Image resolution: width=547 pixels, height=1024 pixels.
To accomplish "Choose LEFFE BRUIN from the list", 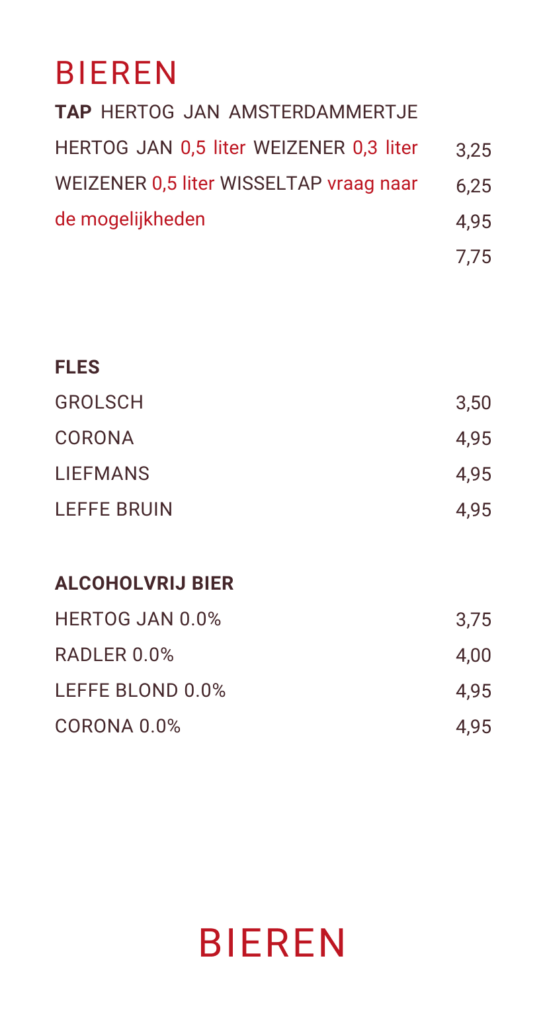I will (x=114, y=509).
